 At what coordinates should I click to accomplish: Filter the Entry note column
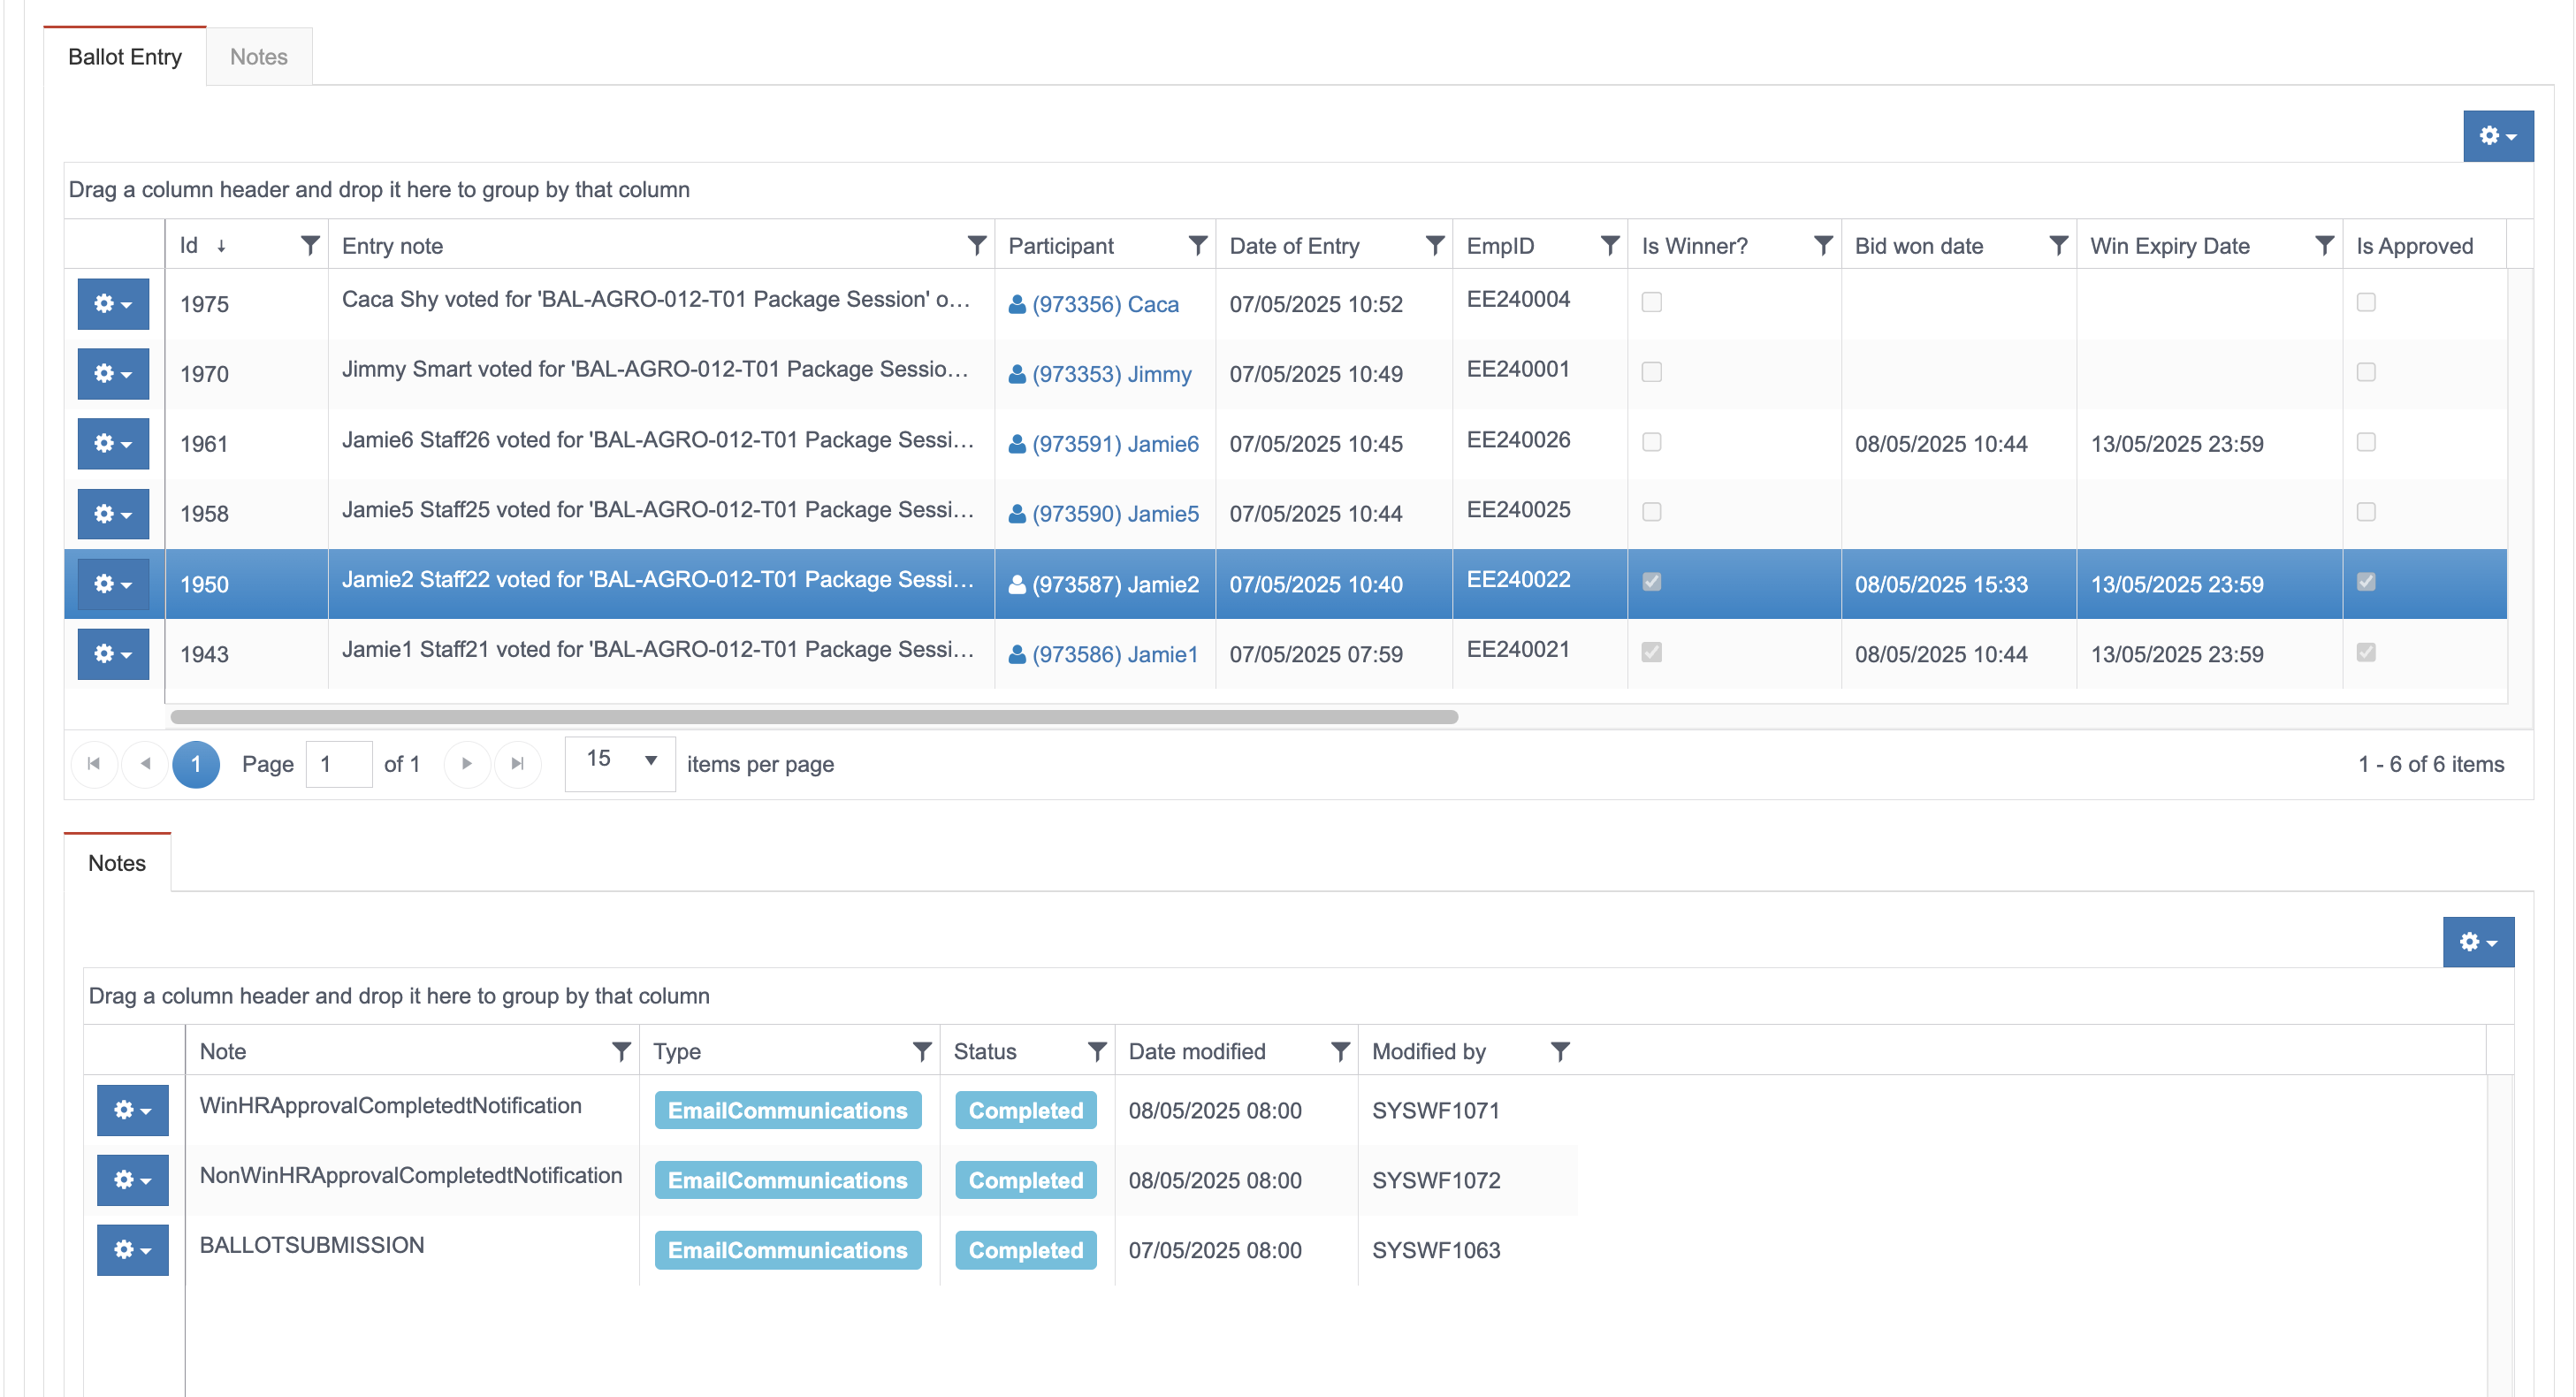[976, 245]
